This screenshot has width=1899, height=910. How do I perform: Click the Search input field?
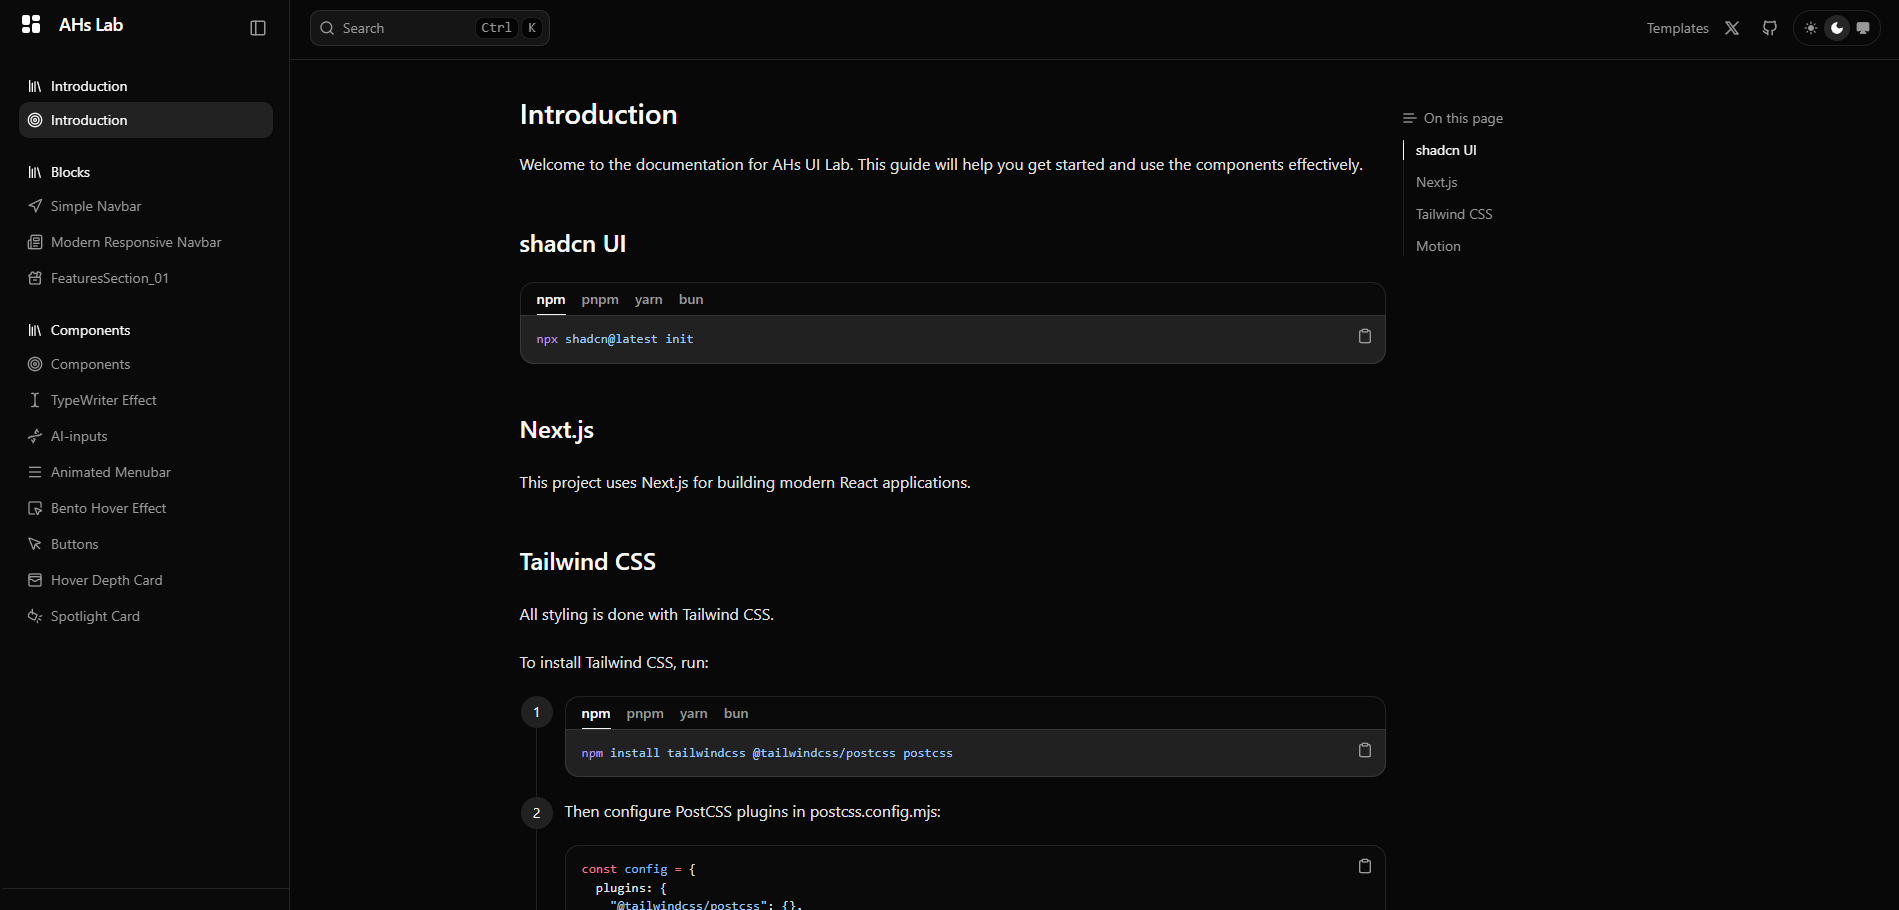pyautogui.click(x=430, y=28)
